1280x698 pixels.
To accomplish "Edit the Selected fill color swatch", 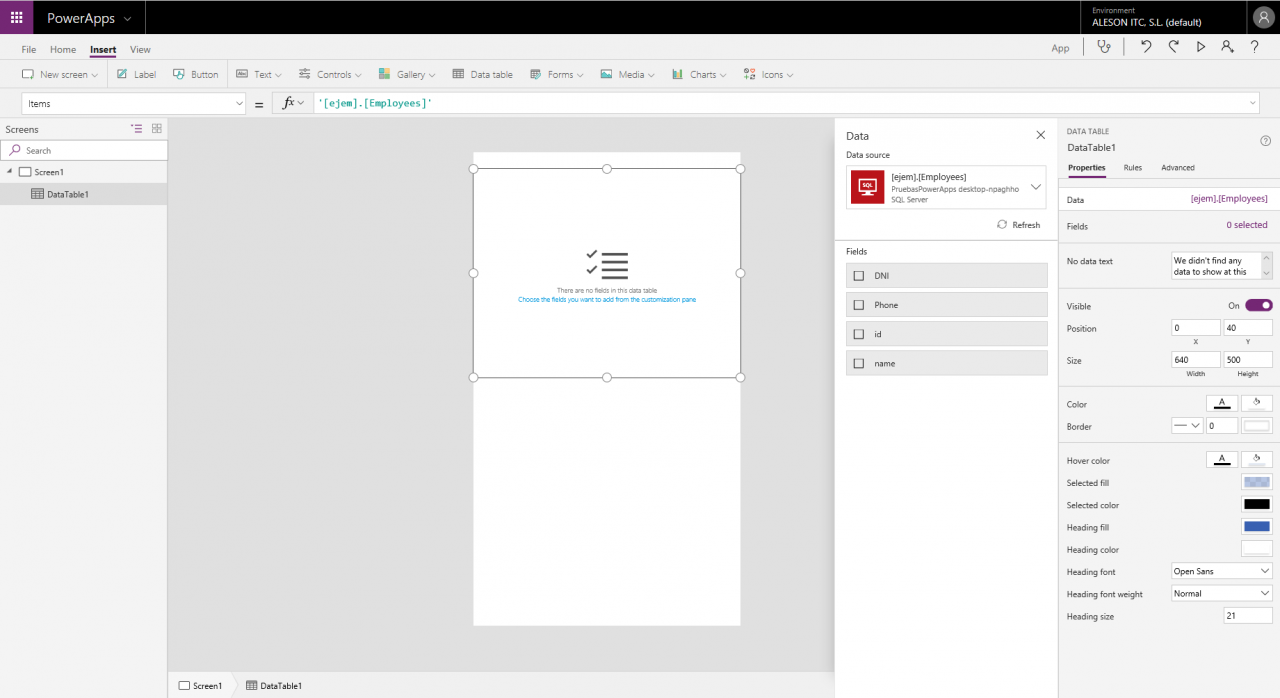I will tap(1256, 482).
